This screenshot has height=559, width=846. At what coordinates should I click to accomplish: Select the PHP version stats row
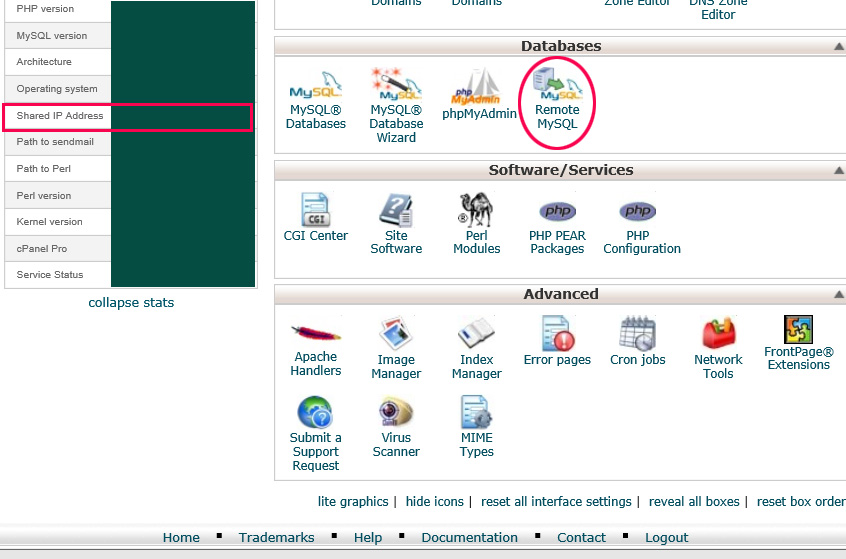[129, 10]
